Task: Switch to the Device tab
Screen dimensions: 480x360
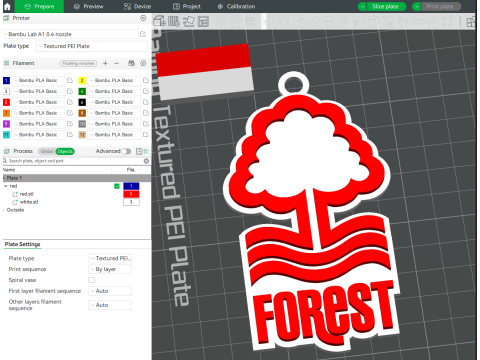Action: pos(137,6)
